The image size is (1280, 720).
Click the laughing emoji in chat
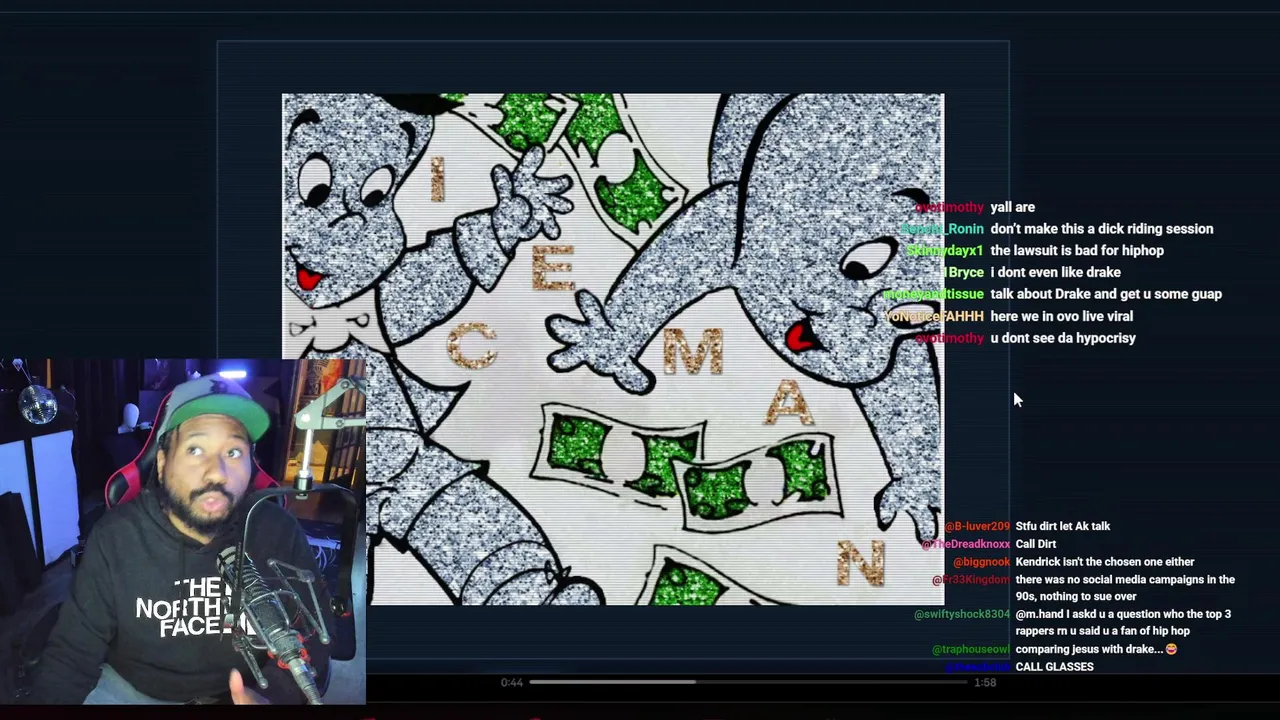(x=1171, y=649)
